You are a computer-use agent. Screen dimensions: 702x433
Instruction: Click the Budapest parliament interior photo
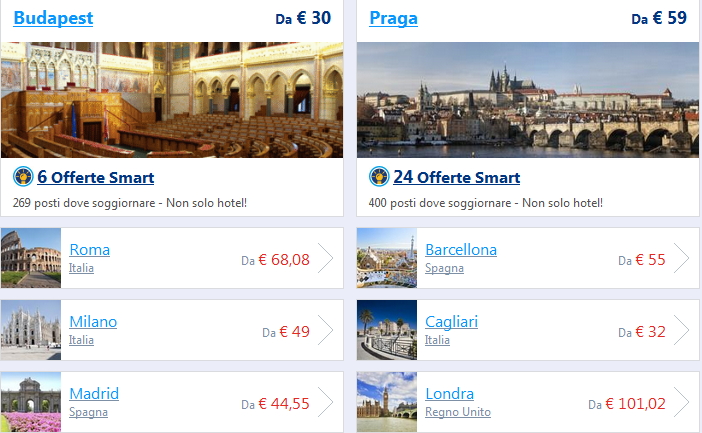[x=172, y=100]
